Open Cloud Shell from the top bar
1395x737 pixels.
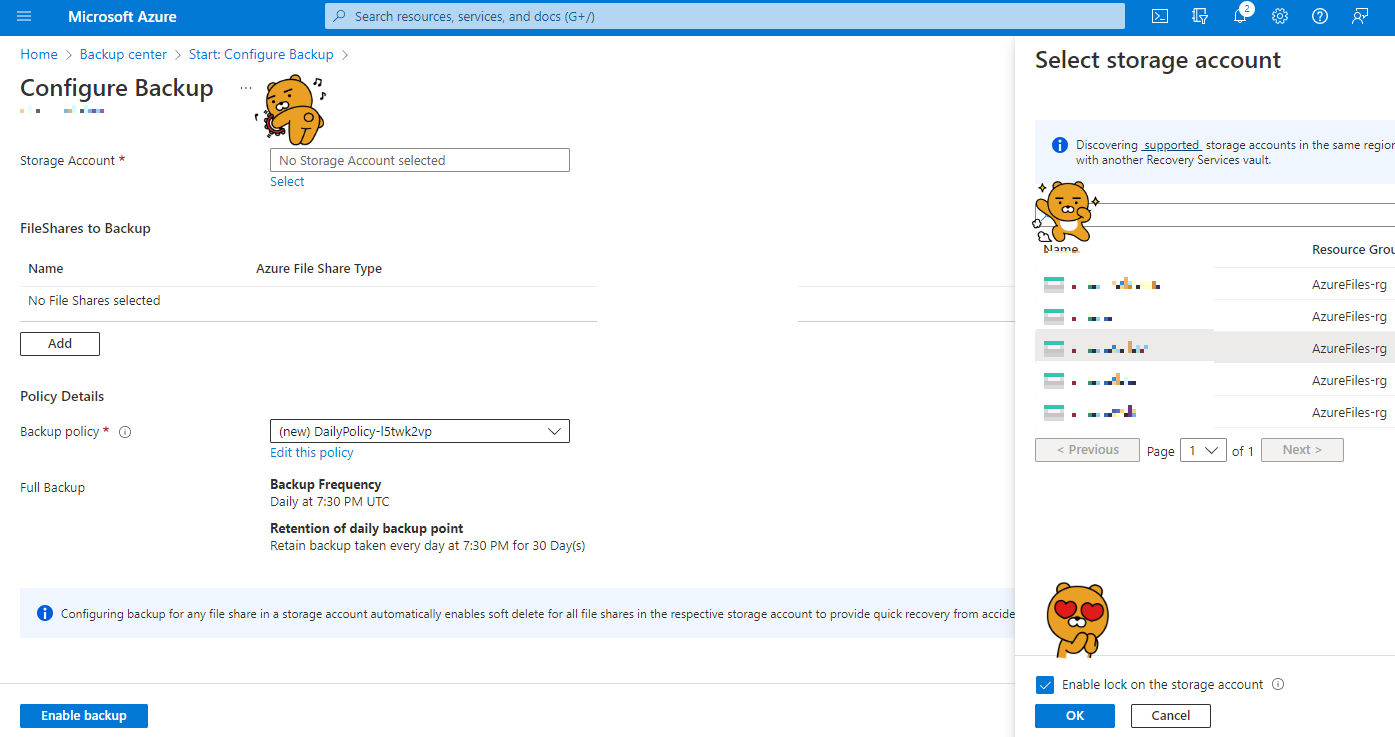click(1160, 17)
